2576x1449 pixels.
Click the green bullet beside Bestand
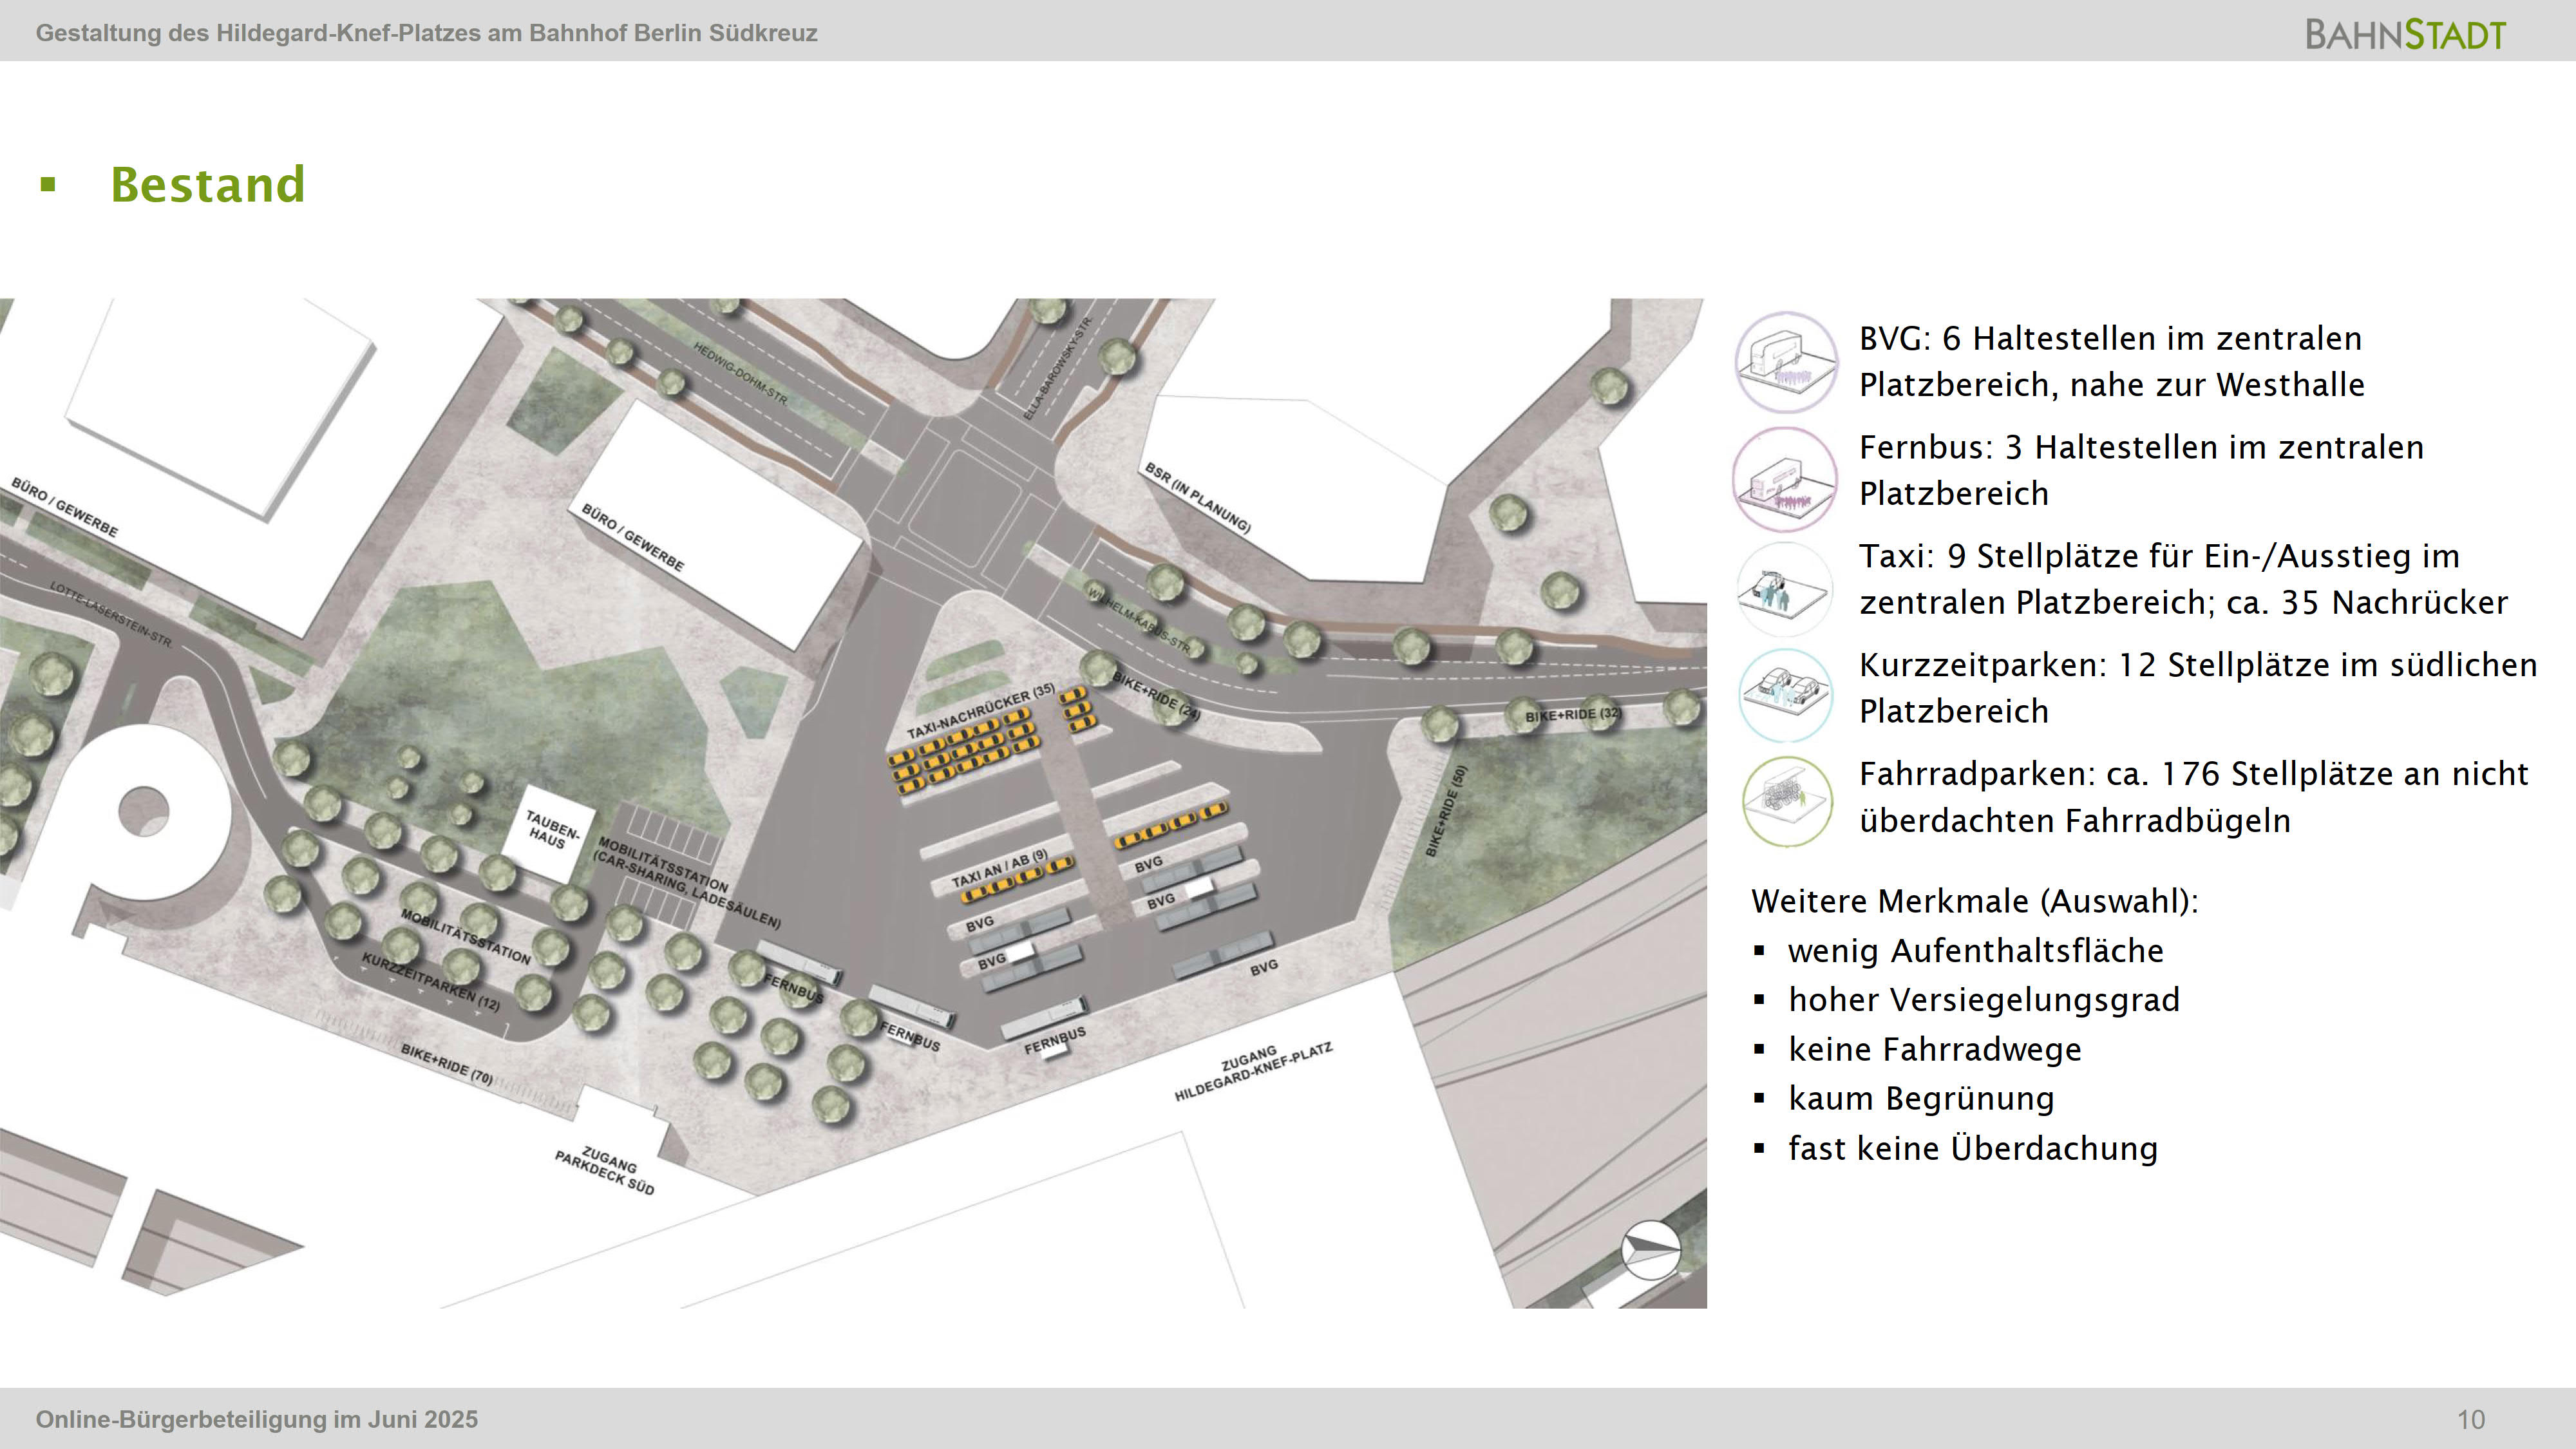coord(48,184)
